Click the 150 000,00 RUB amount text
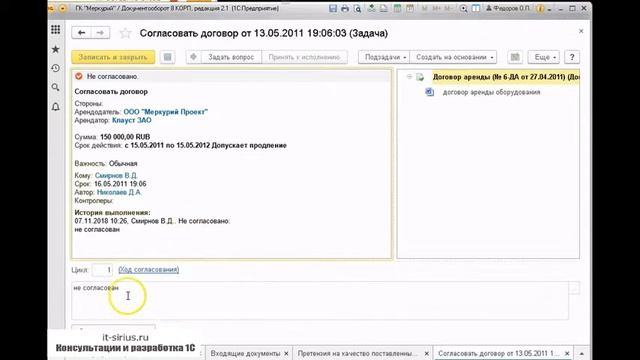 pos(125,137)
